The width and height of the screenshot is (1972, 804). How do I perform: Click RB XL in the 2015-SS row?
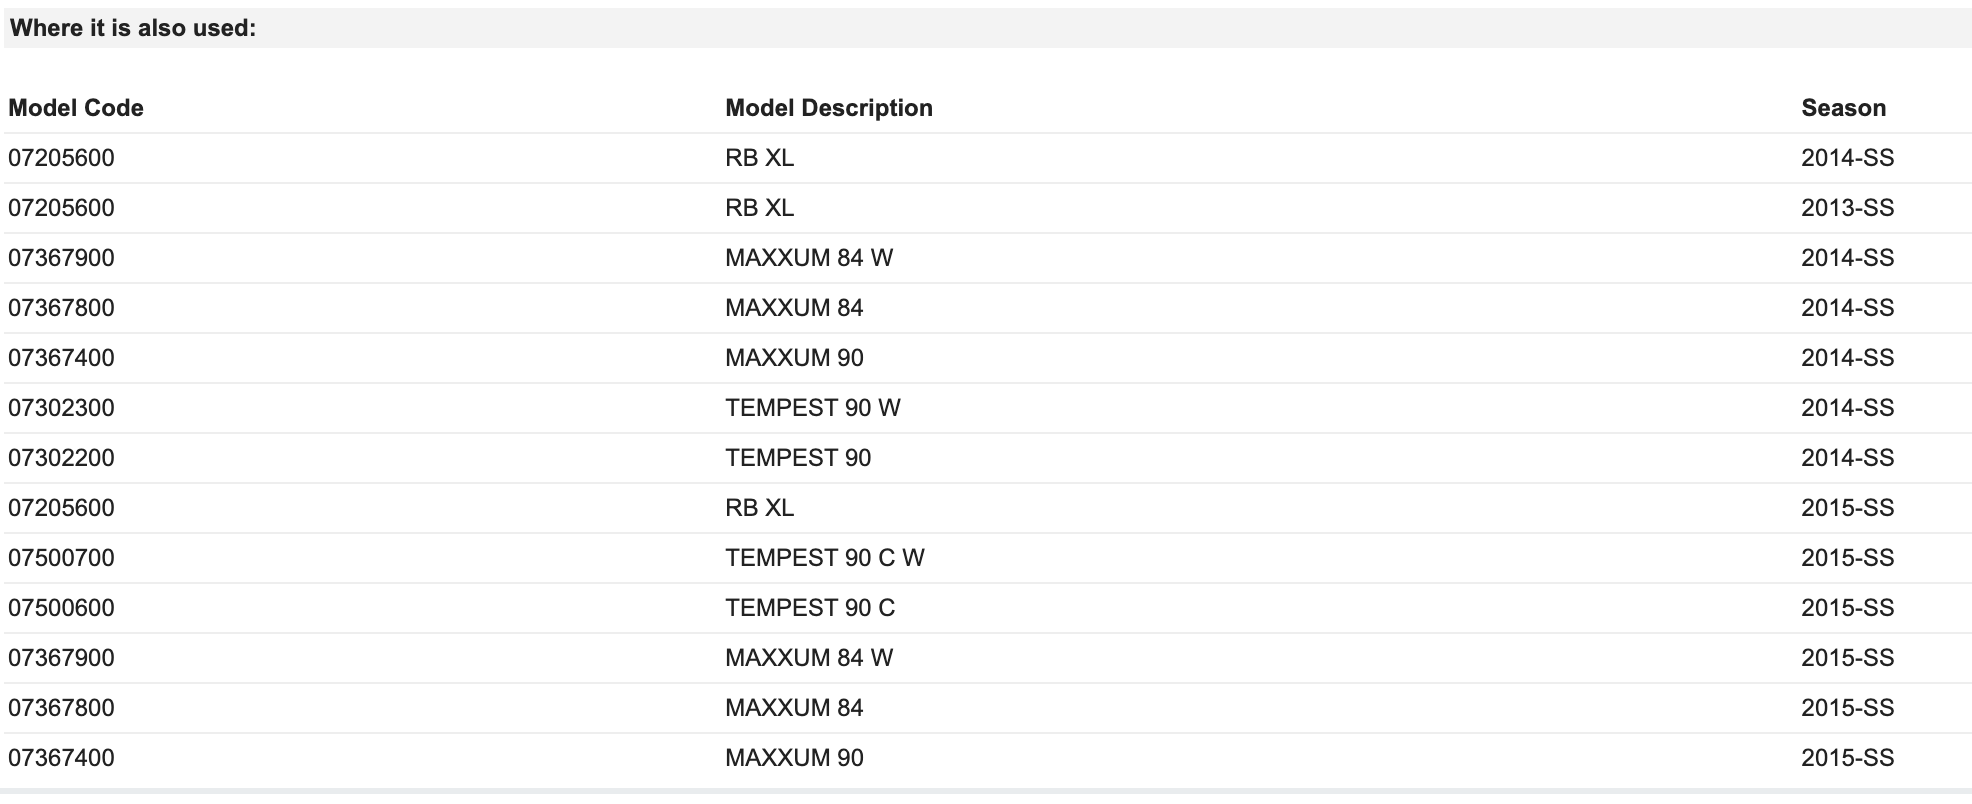click(760, 508)
